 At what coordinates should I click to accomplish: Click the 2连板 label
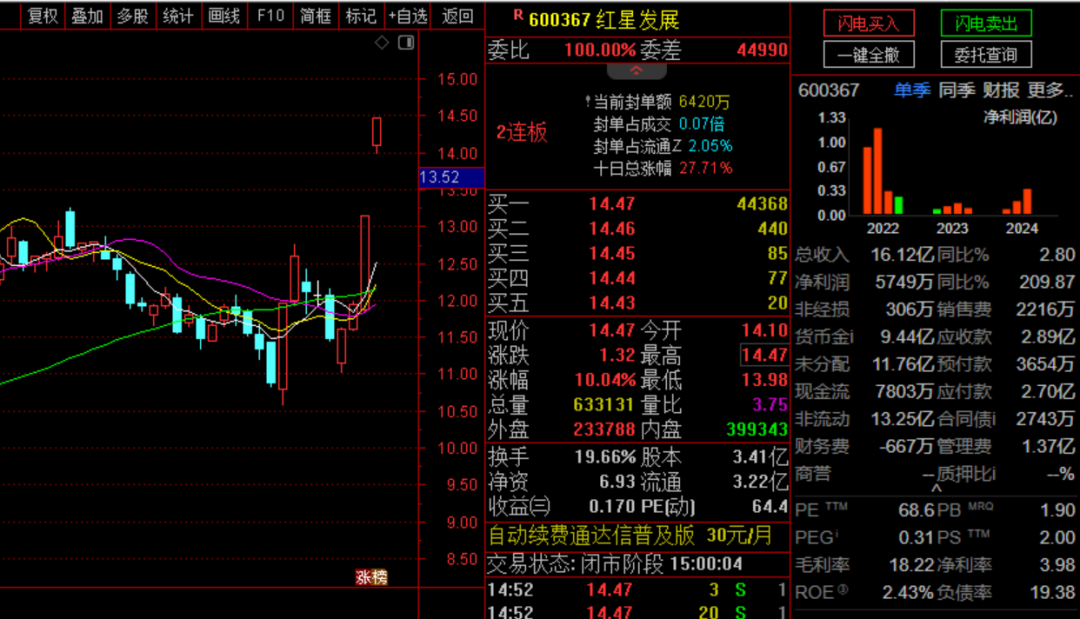pos(521,132)
